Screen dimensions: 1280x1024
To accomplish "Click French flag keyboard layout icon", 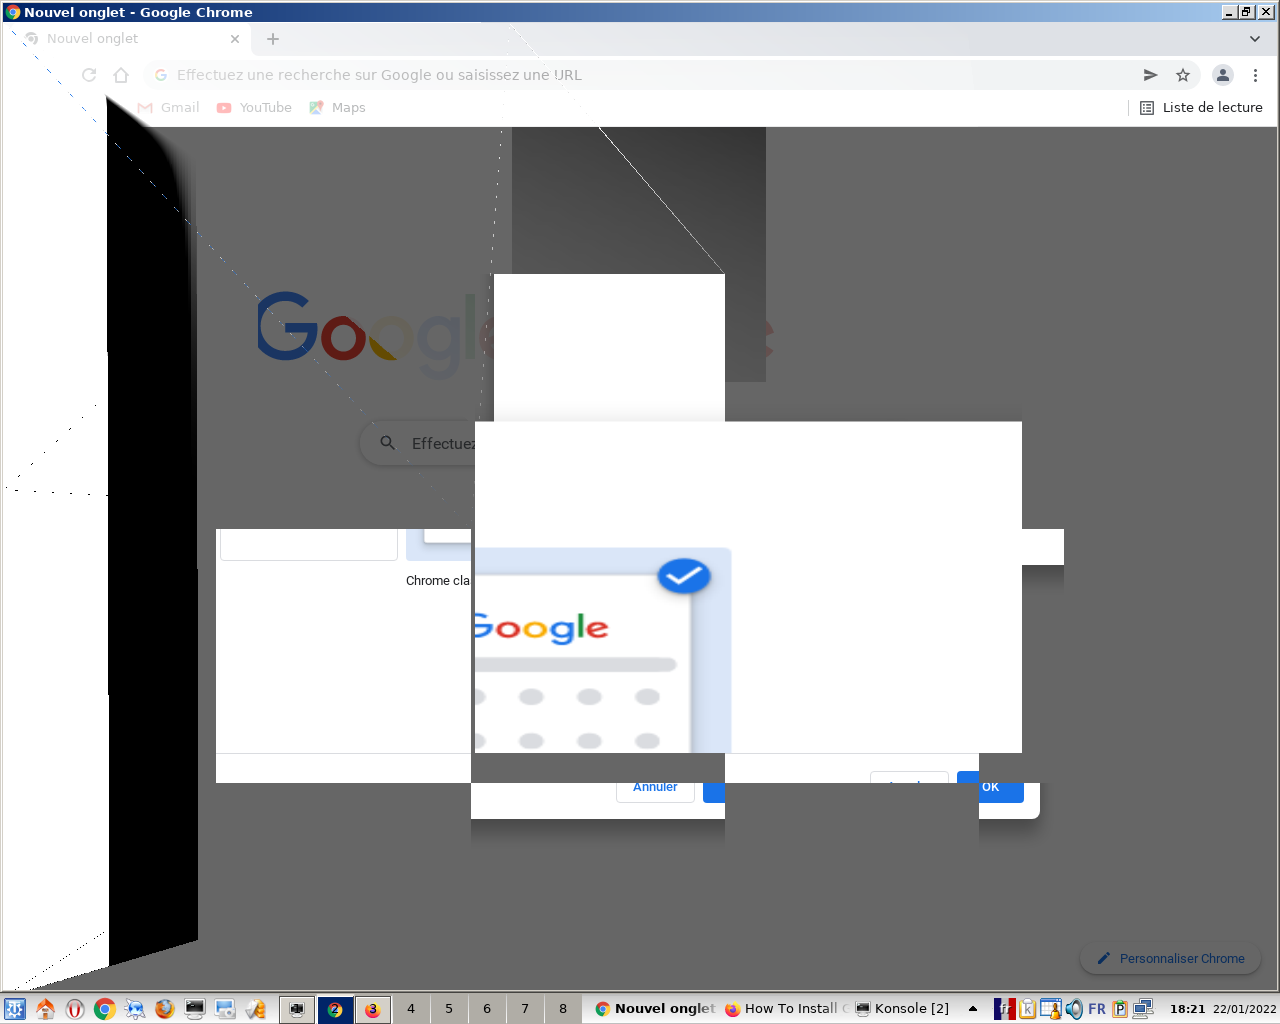I will pos(1005,1009).
